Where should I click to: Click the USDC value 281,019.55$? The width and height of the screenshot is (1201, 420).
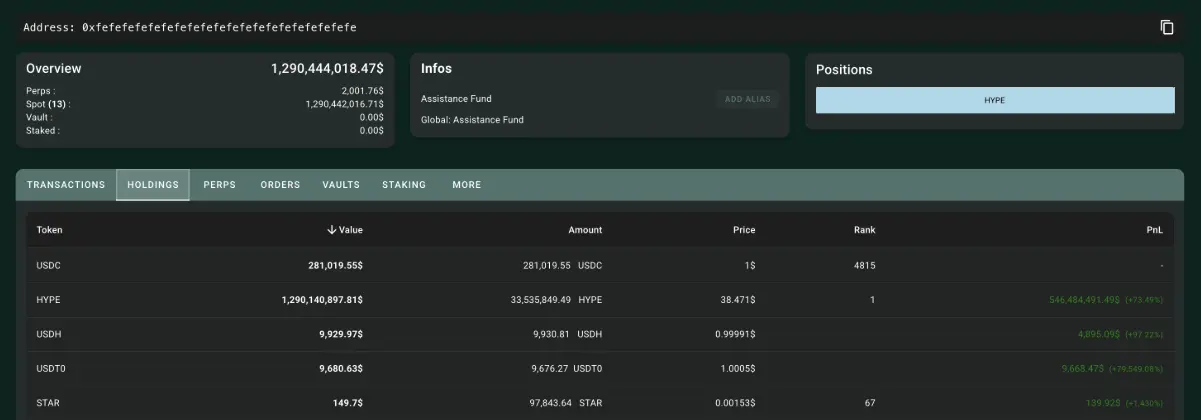(335, 265)
